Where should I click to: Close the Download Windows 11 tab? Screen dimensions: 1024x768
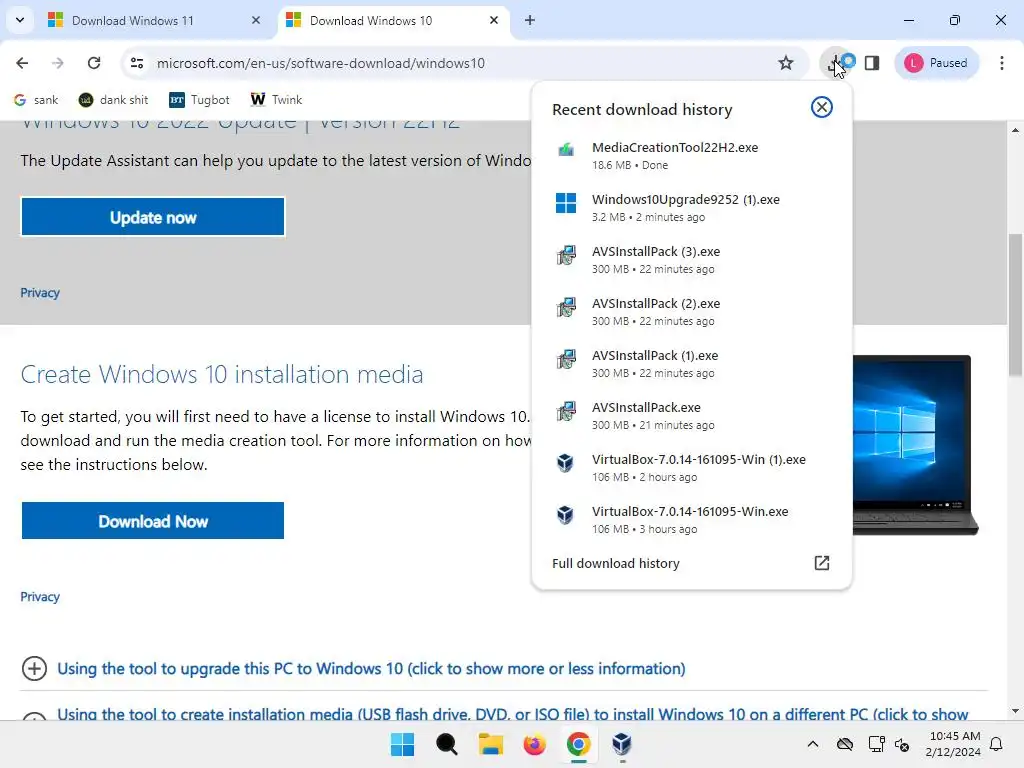tap(256, 20)
